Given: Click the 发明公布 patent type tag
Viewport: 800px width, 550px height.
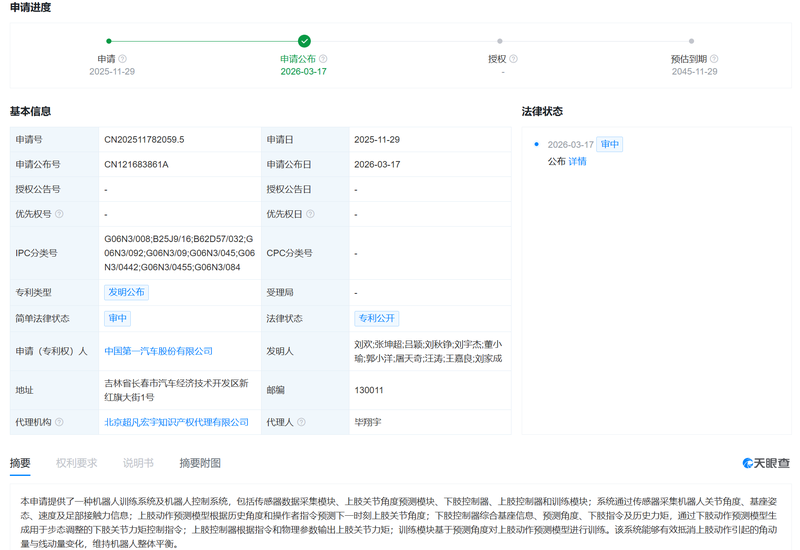Looking at the screenshot, I should [127, 292].
